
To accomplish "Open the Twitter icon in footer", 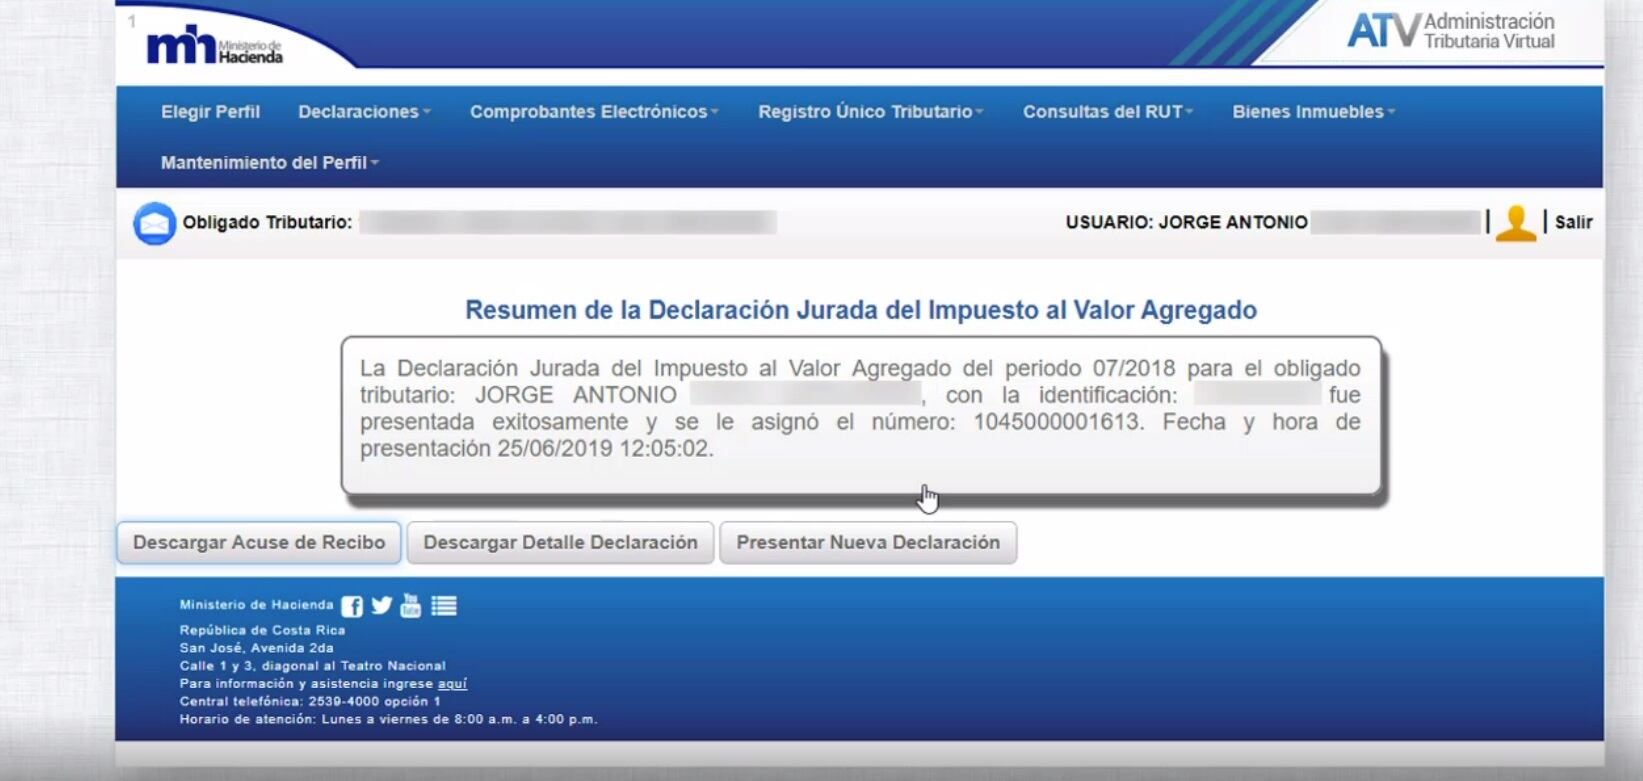I will click(382, 605).
